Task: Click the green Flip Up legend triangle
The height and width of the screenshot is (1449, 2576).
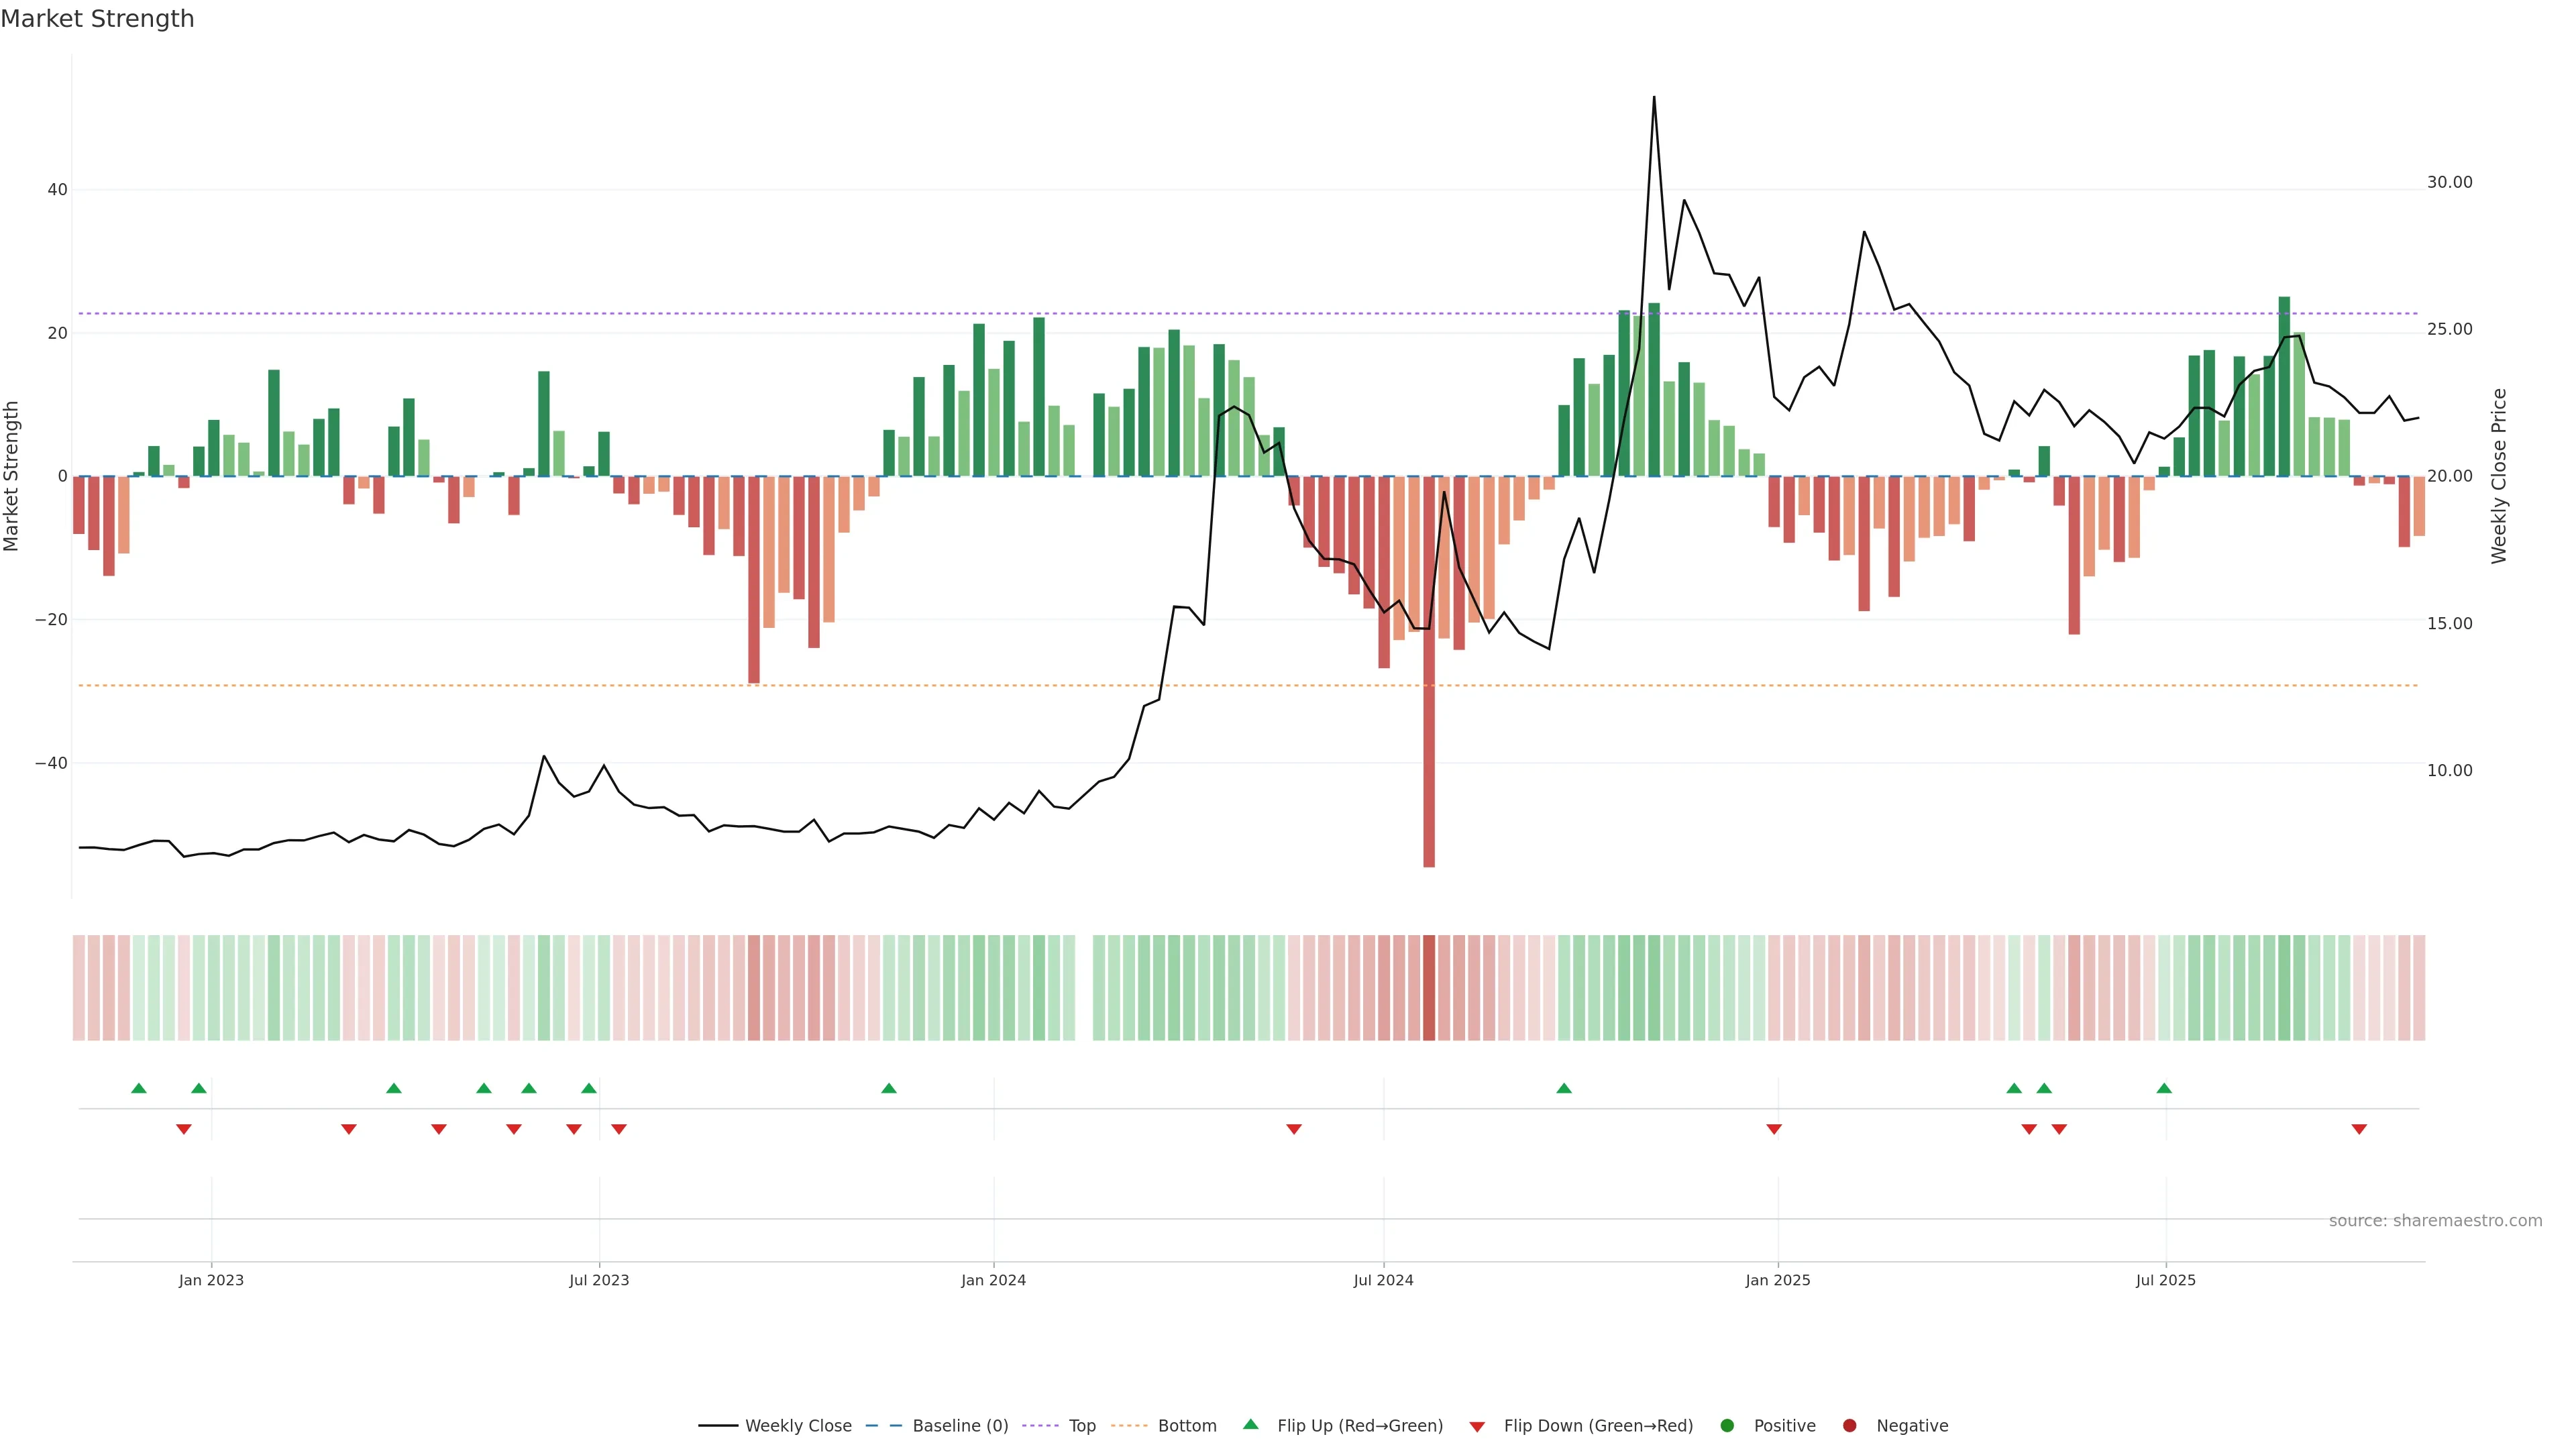Action: 1250,1425
